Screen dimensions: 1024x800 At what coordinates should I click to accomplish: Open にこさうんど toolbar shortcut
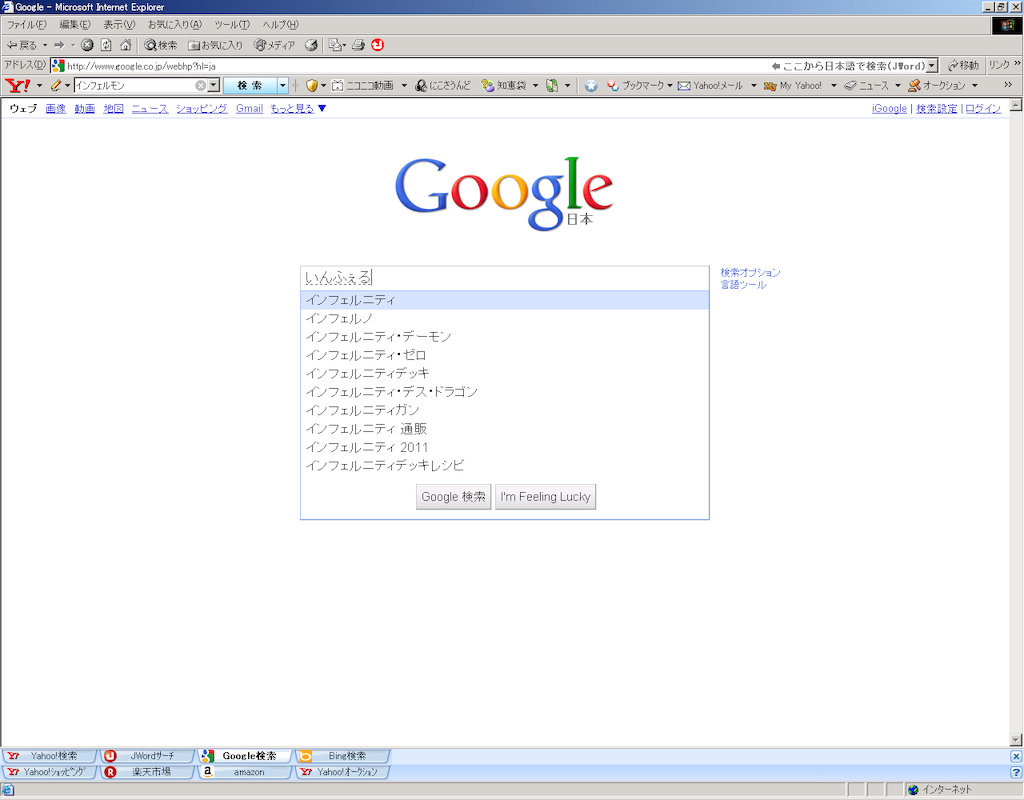coord(443,86)
